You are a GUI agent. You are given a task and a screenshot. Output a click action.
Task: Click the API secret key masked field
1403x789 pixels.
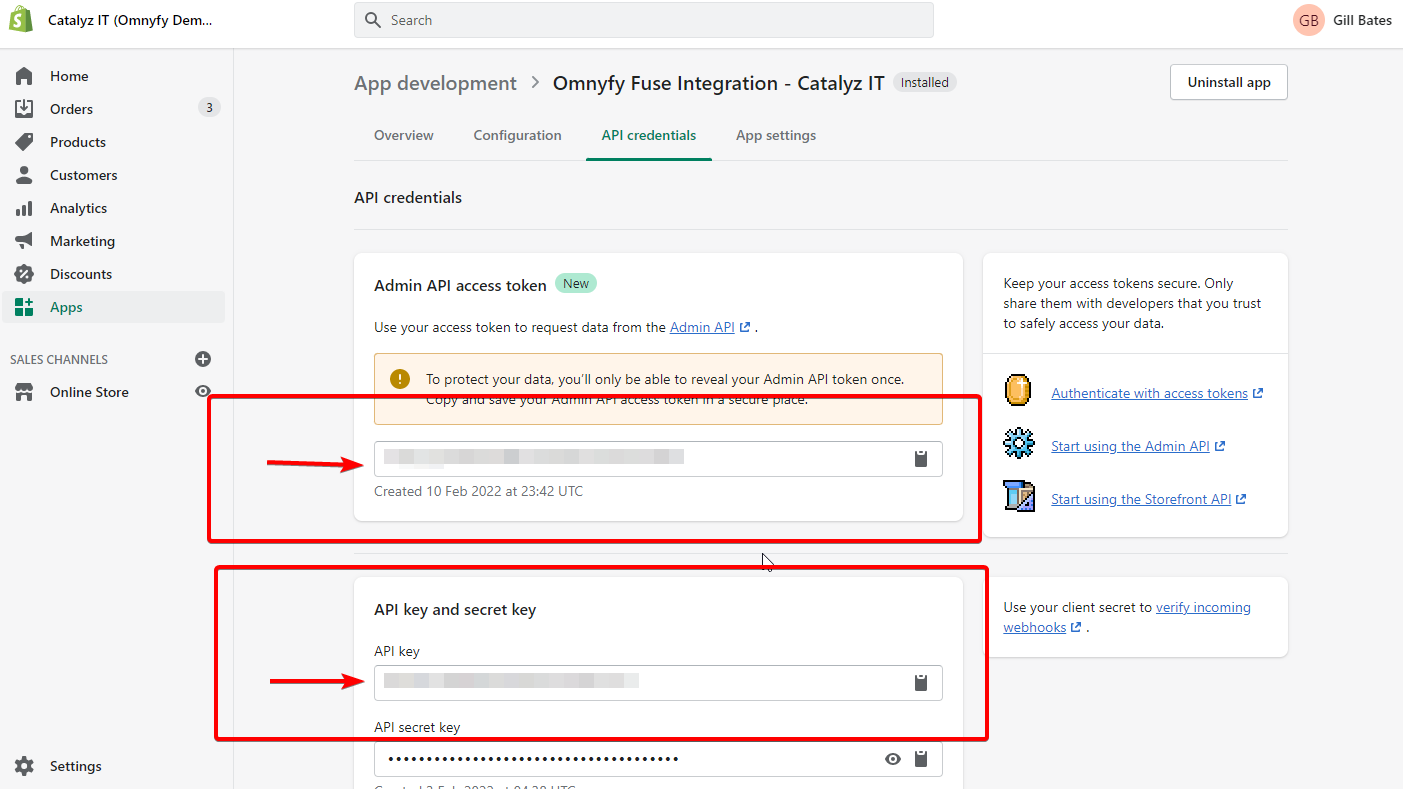658,759
